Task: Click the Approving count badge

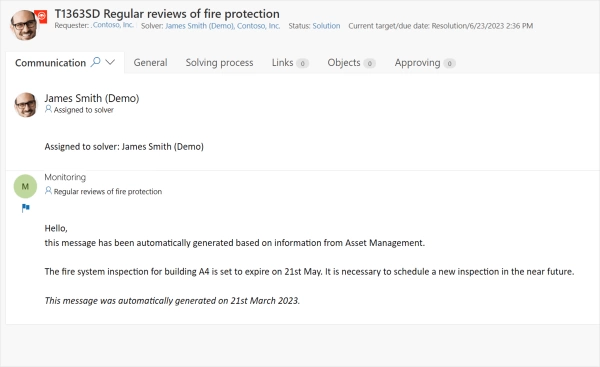Action: [449, 63]
